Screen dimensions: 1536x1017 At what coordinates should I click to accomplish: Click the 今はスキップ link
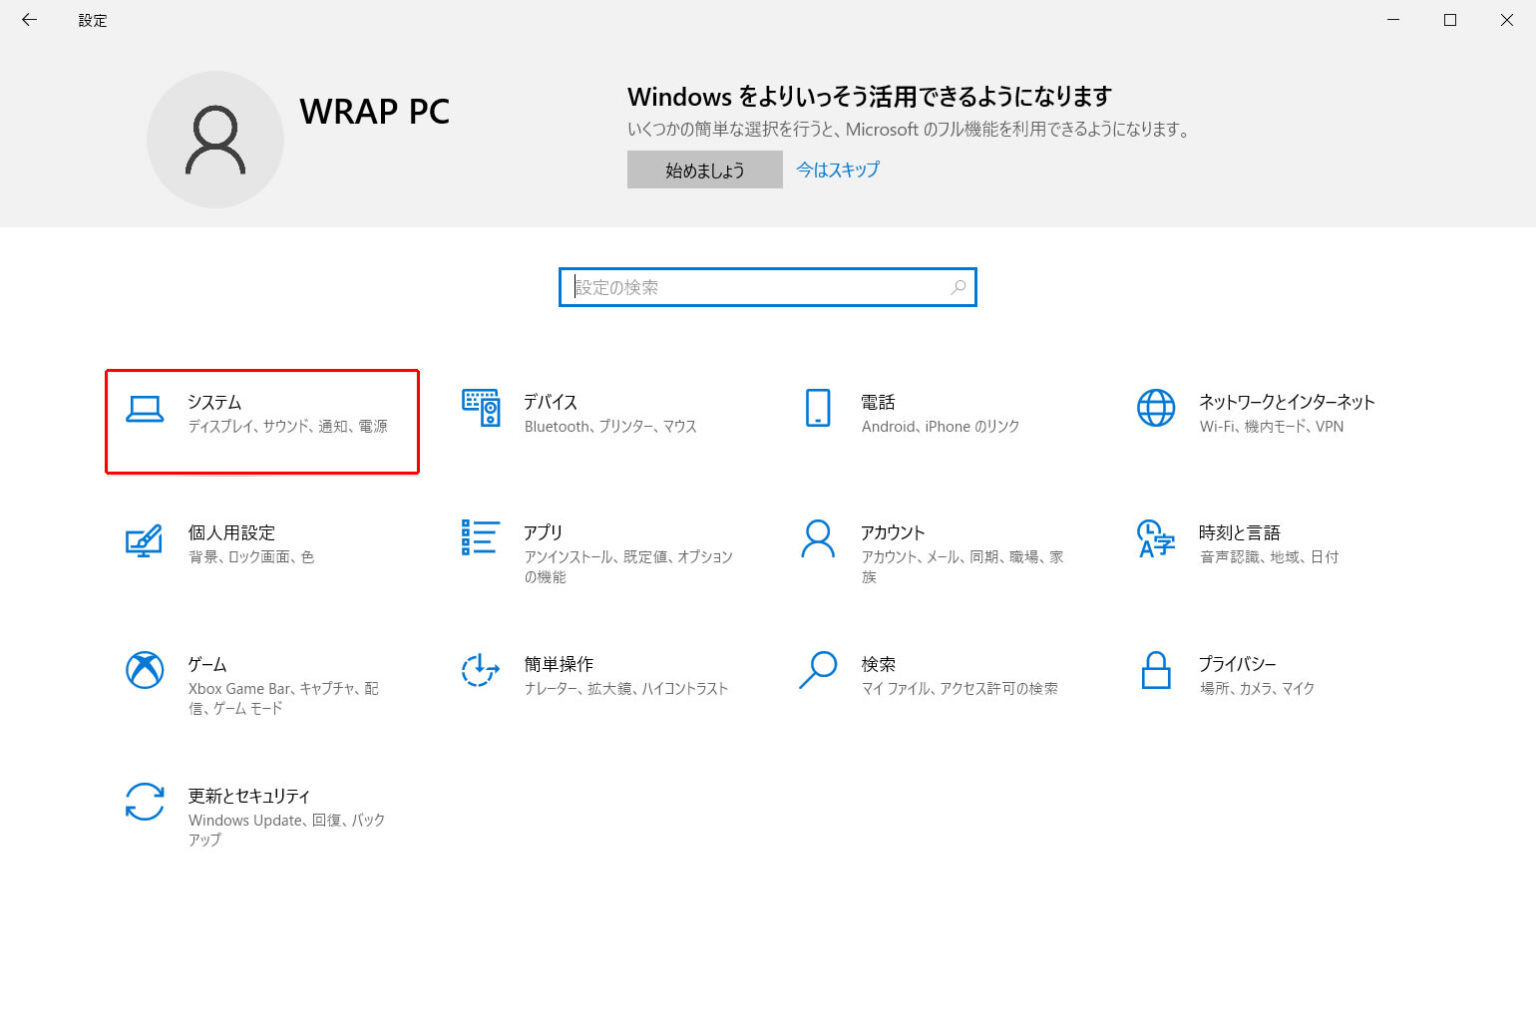click(x=836, y=169)
